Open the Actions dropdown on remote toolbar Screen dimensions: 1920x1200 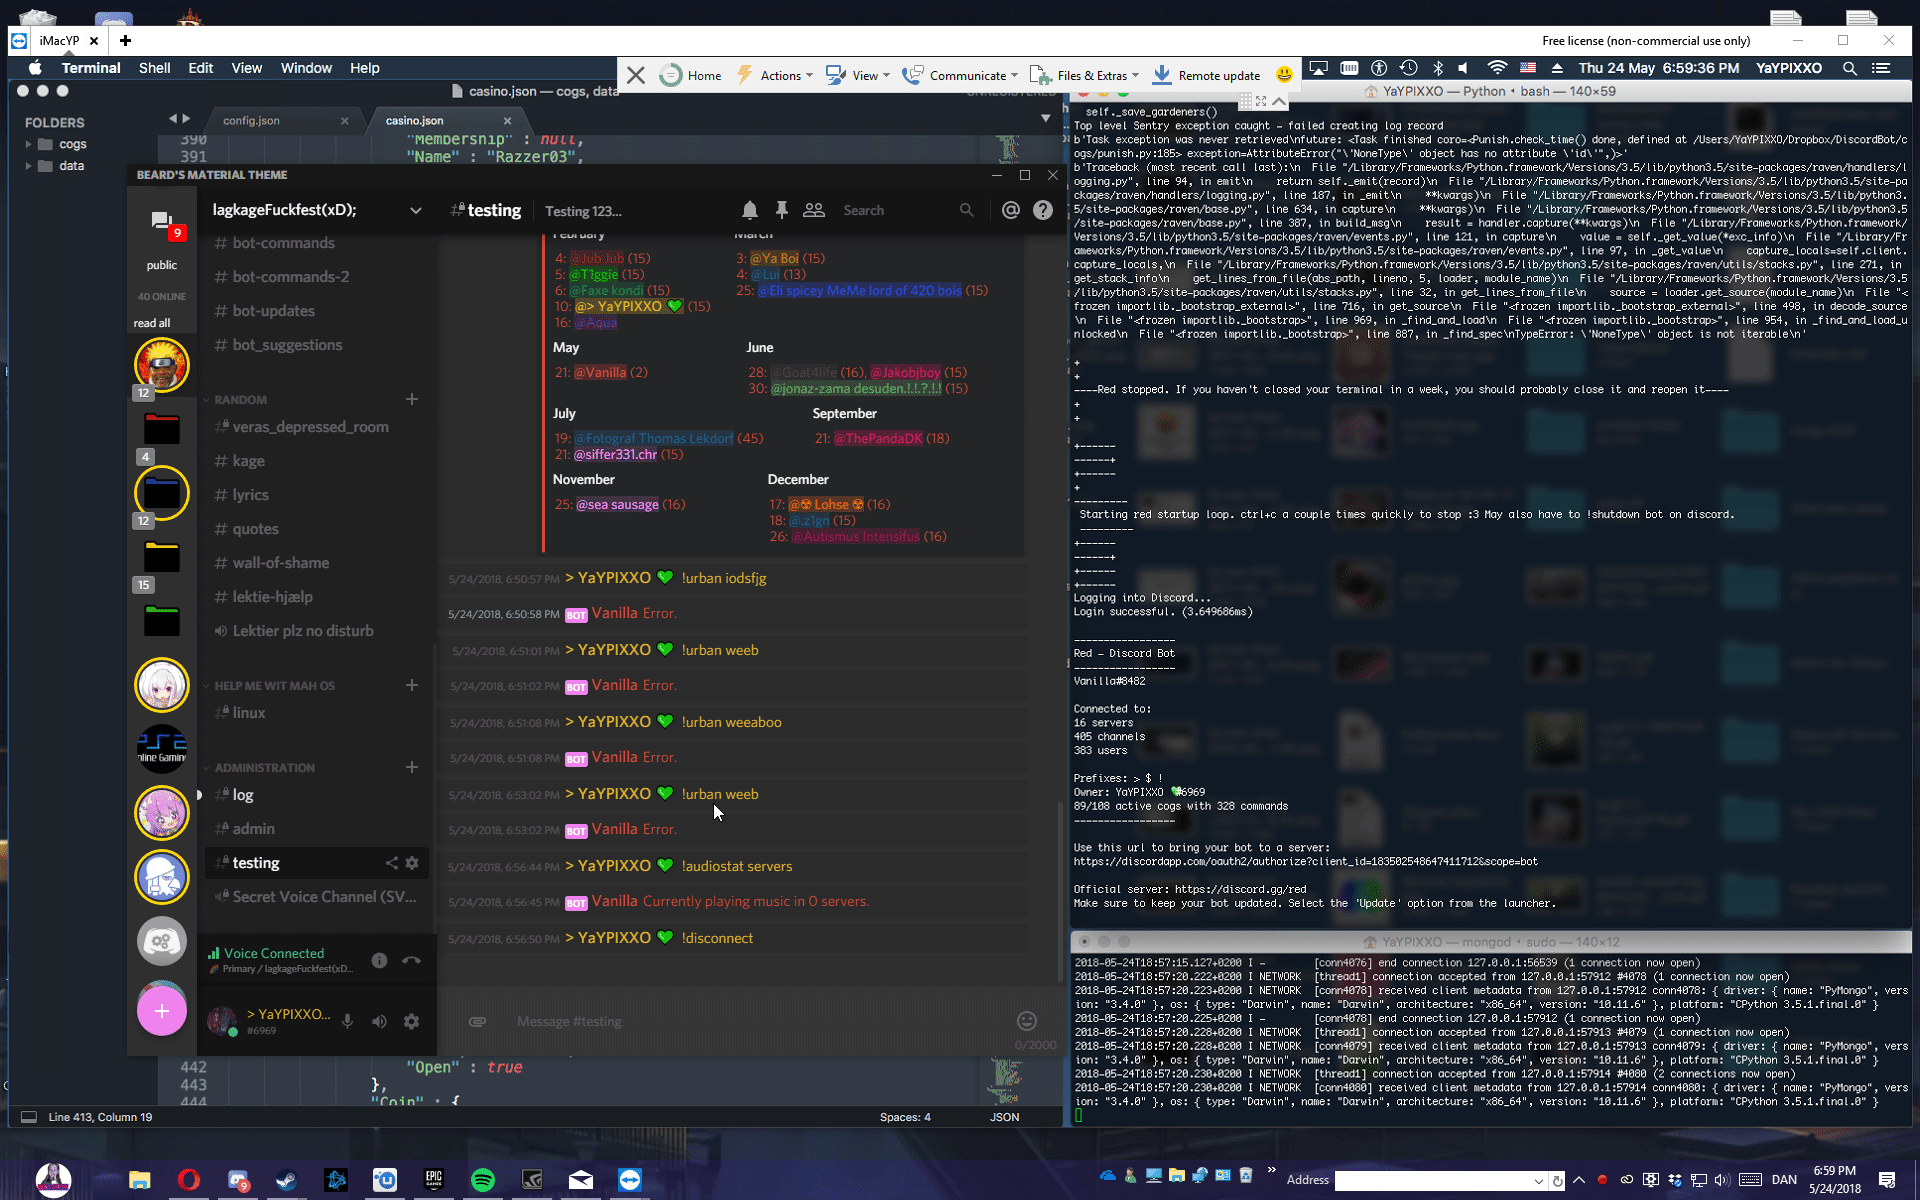click(782, 75)
